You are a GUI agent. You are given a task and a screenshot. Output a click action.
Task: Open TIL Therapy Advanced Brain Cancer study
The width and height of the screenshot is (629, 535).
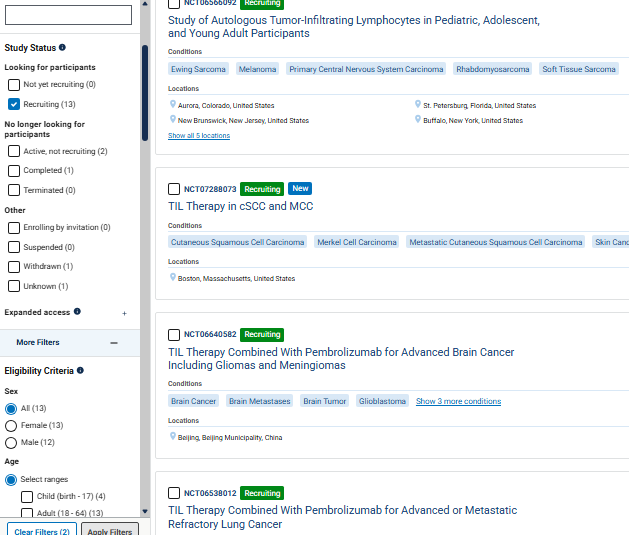click(341, 359)
